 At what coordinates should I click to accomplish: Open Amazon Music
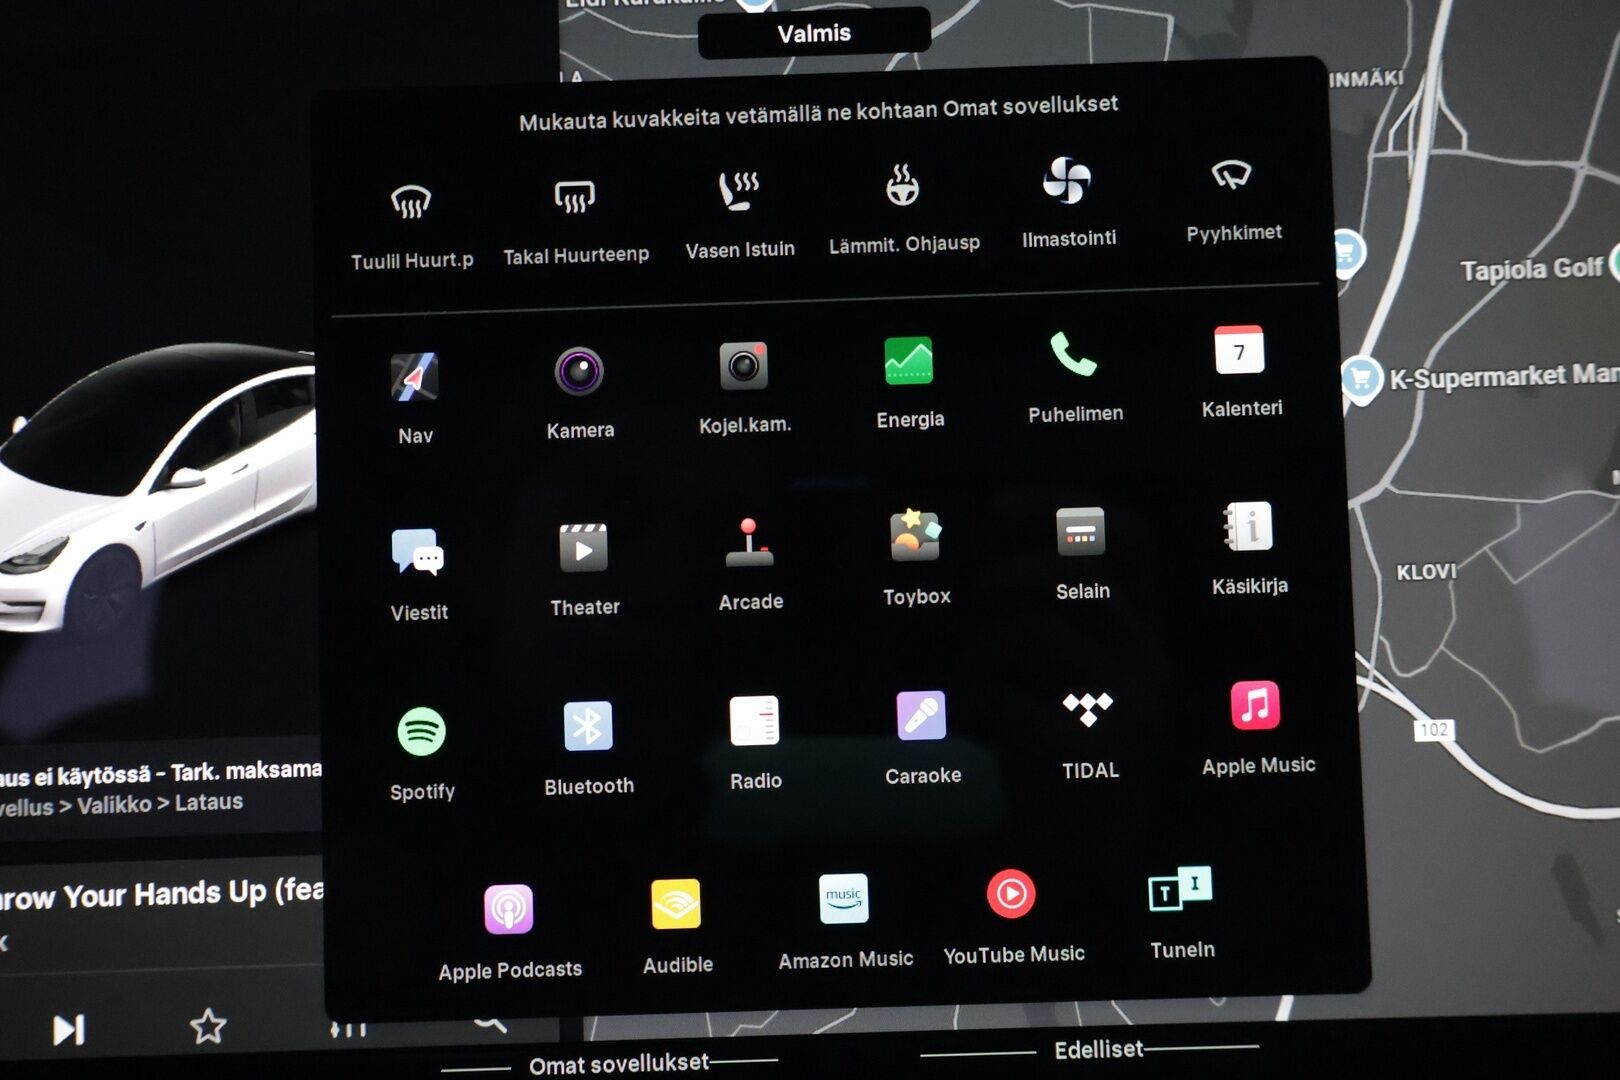pos(844,899)
